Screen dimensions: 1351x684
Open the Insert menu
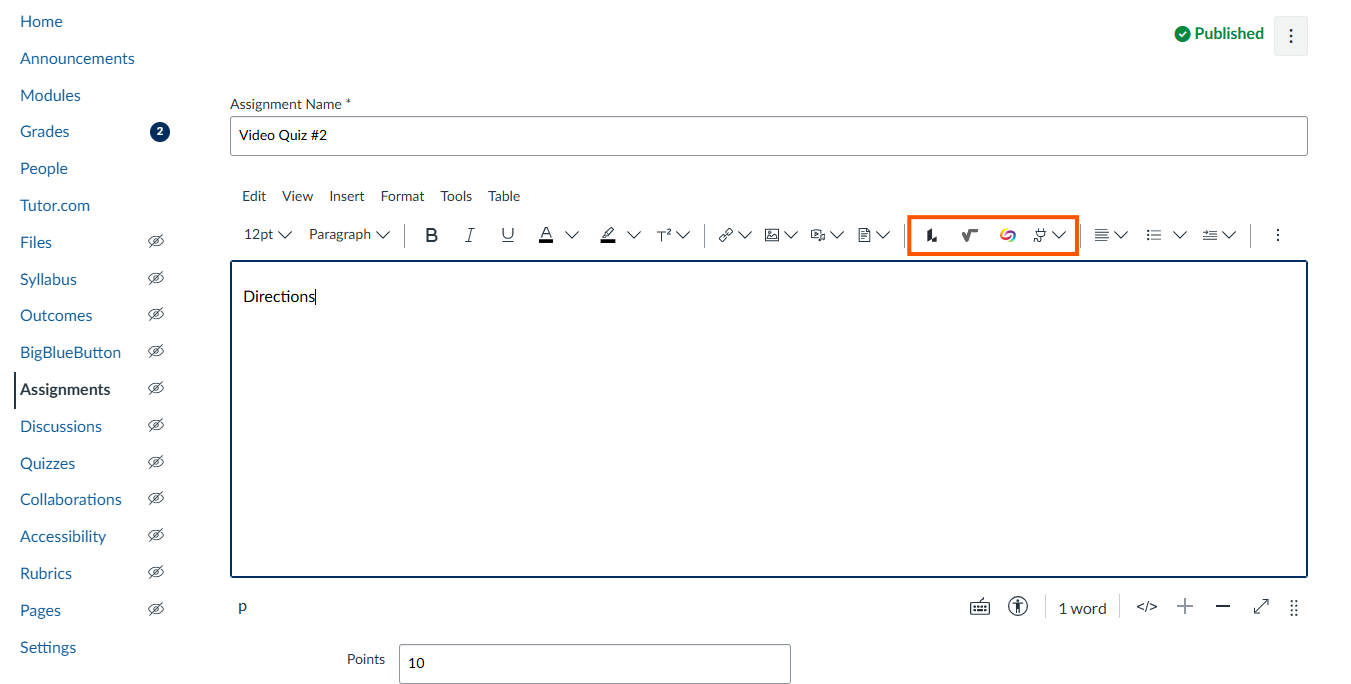[x=347, y=196]
